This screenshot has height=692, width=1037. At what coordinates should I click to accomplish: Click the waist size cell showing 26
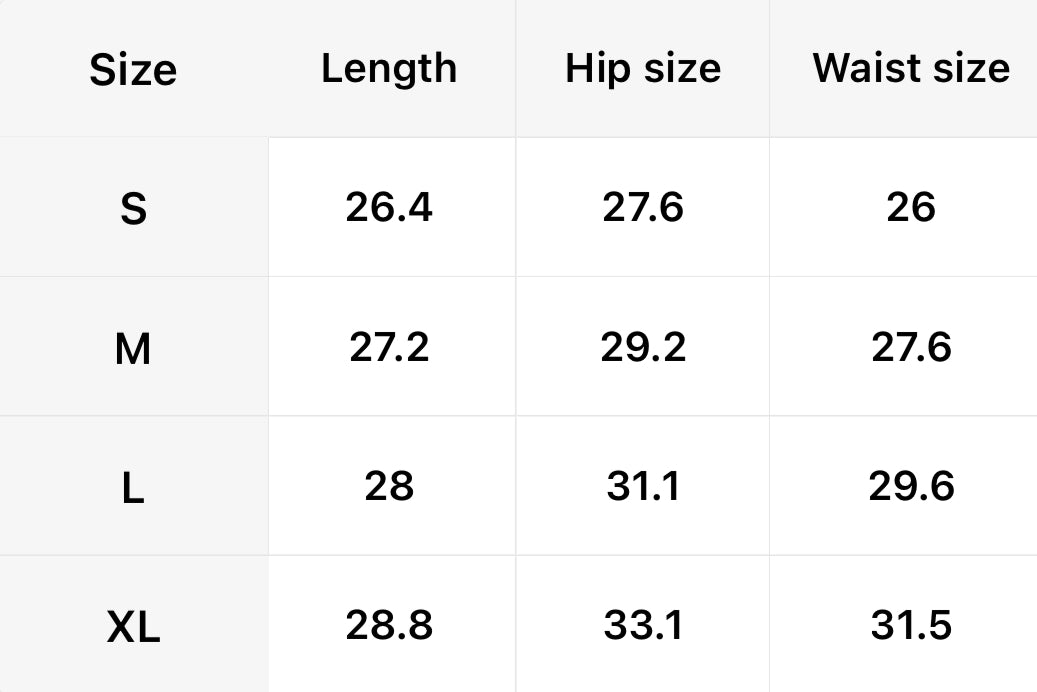tap(911, 207)
